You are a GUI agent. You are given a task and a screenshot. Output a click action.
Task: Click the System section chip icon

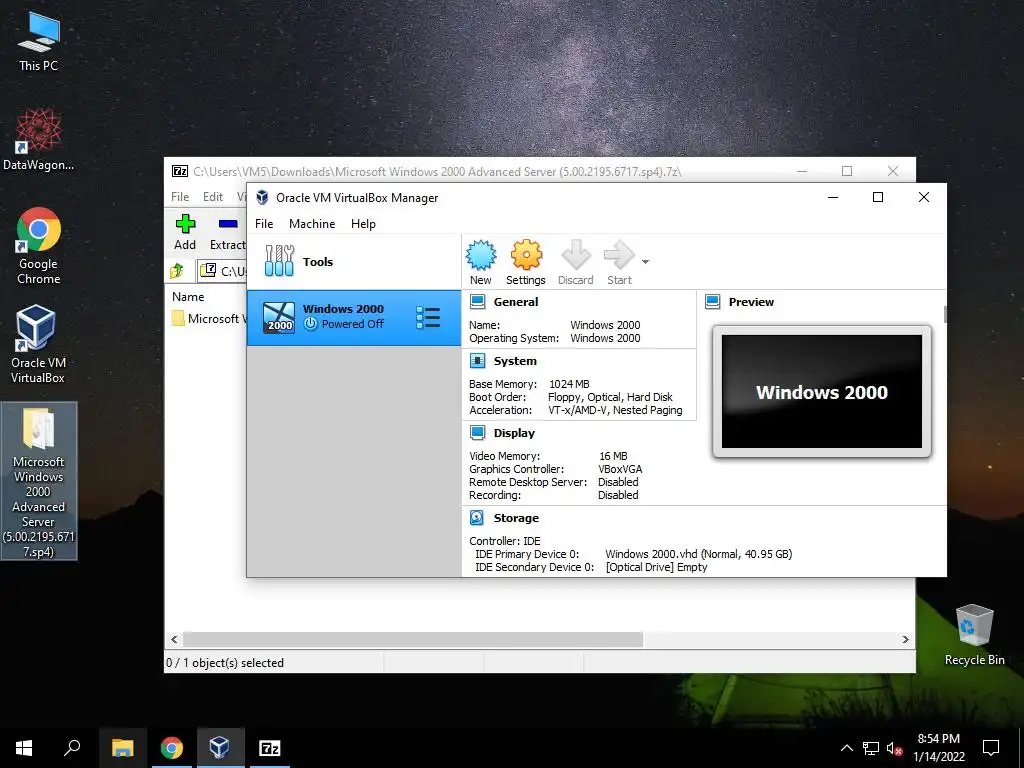click(477, 360)
